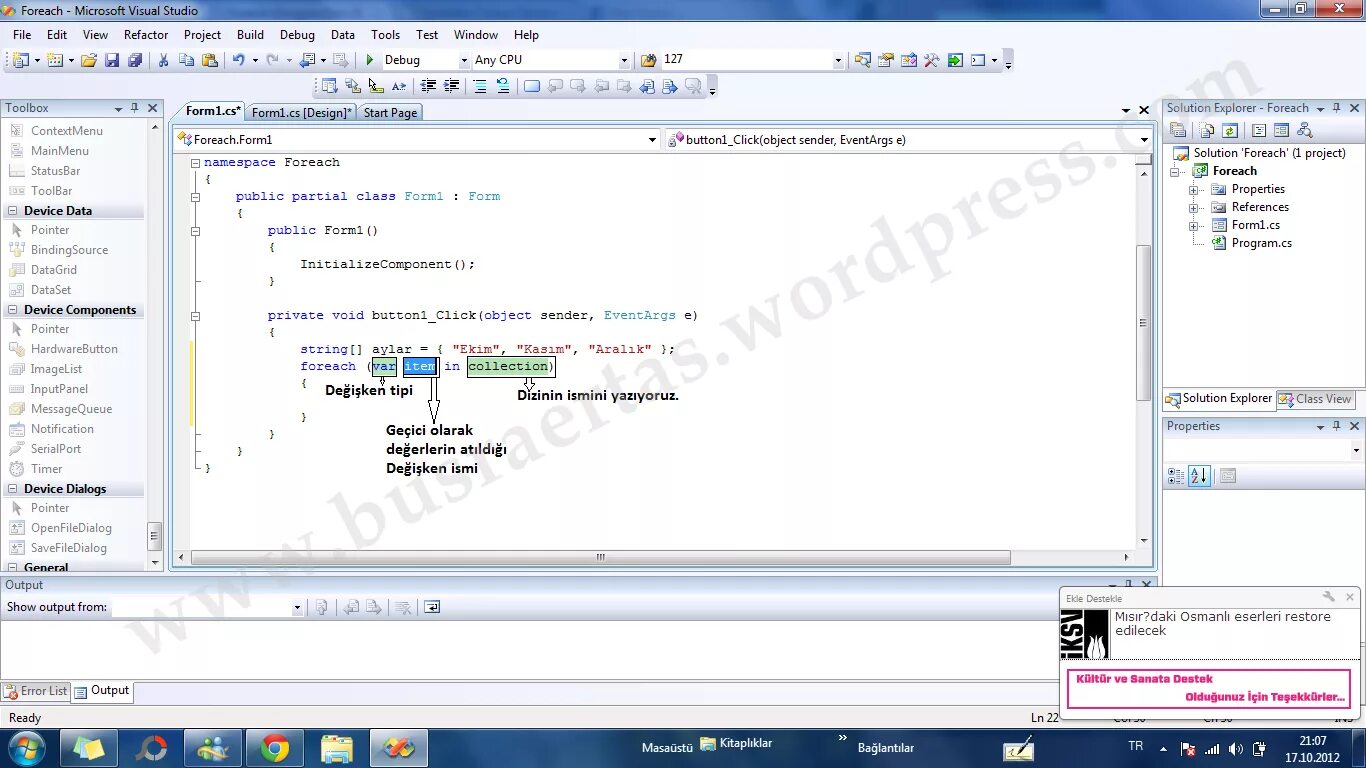The image size is (1366, 768).
Task: Click the Copy icon in the toolbar
Action: tap(186, 60)
